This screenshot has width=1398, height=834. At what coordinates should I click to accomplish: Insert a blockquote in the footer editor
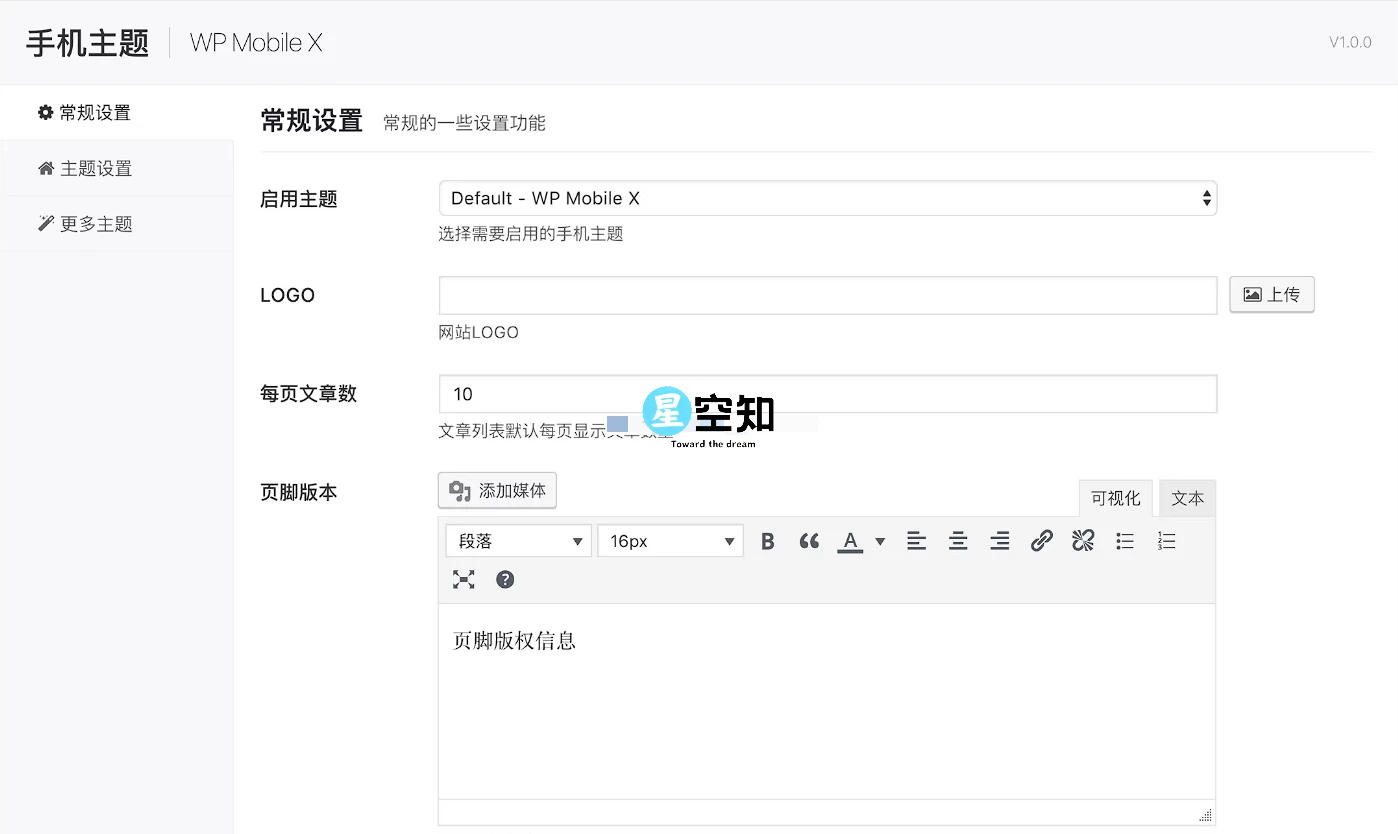[x=809, y=540]
